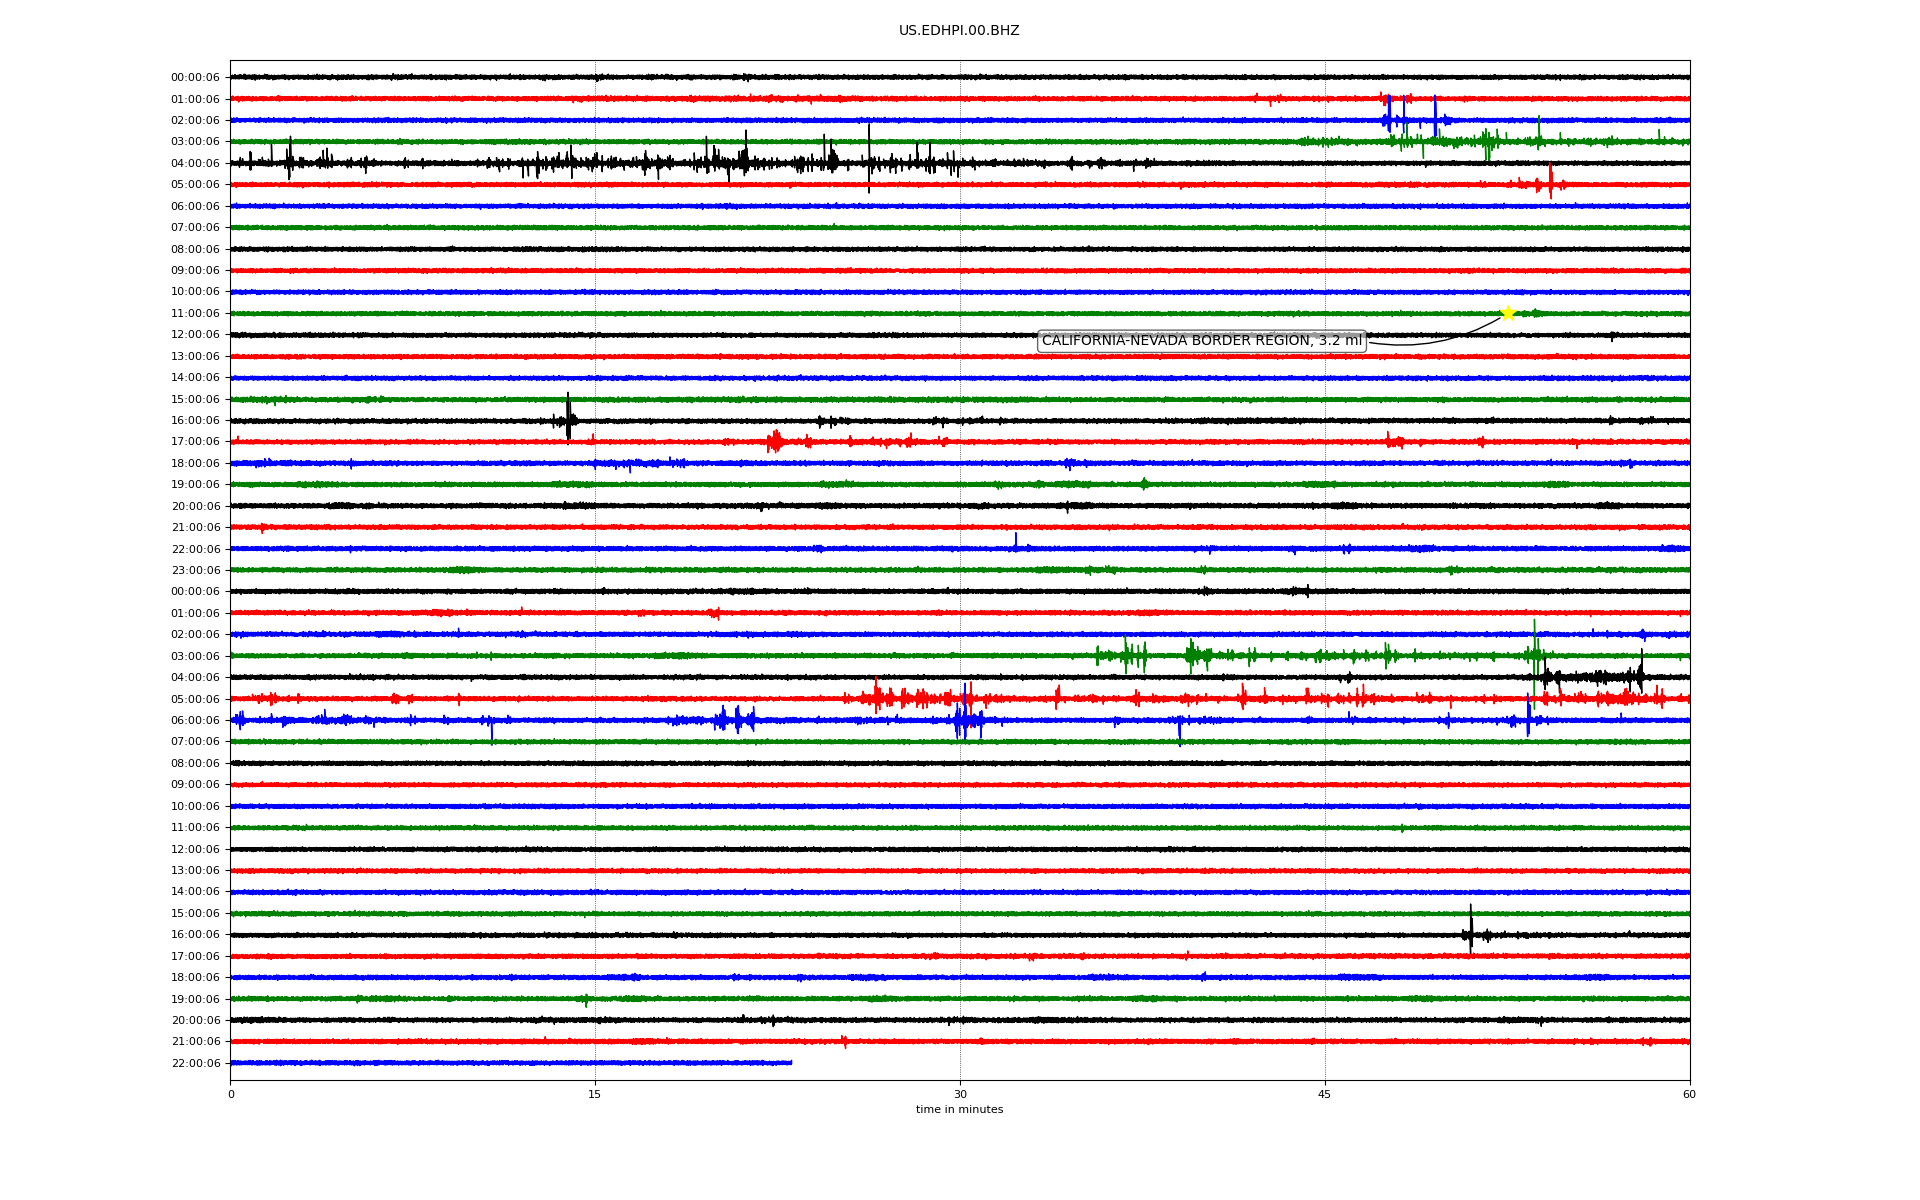Click the 'time in minutes' axis label

point(959,1110)
